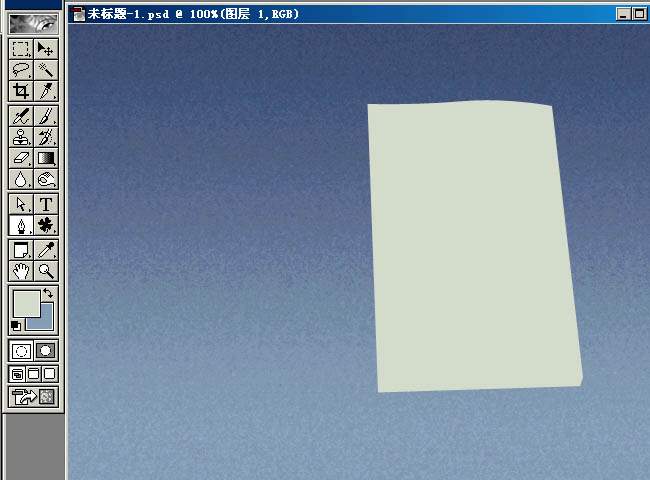Open Adobe Online from the eye image

coord(33,24)
